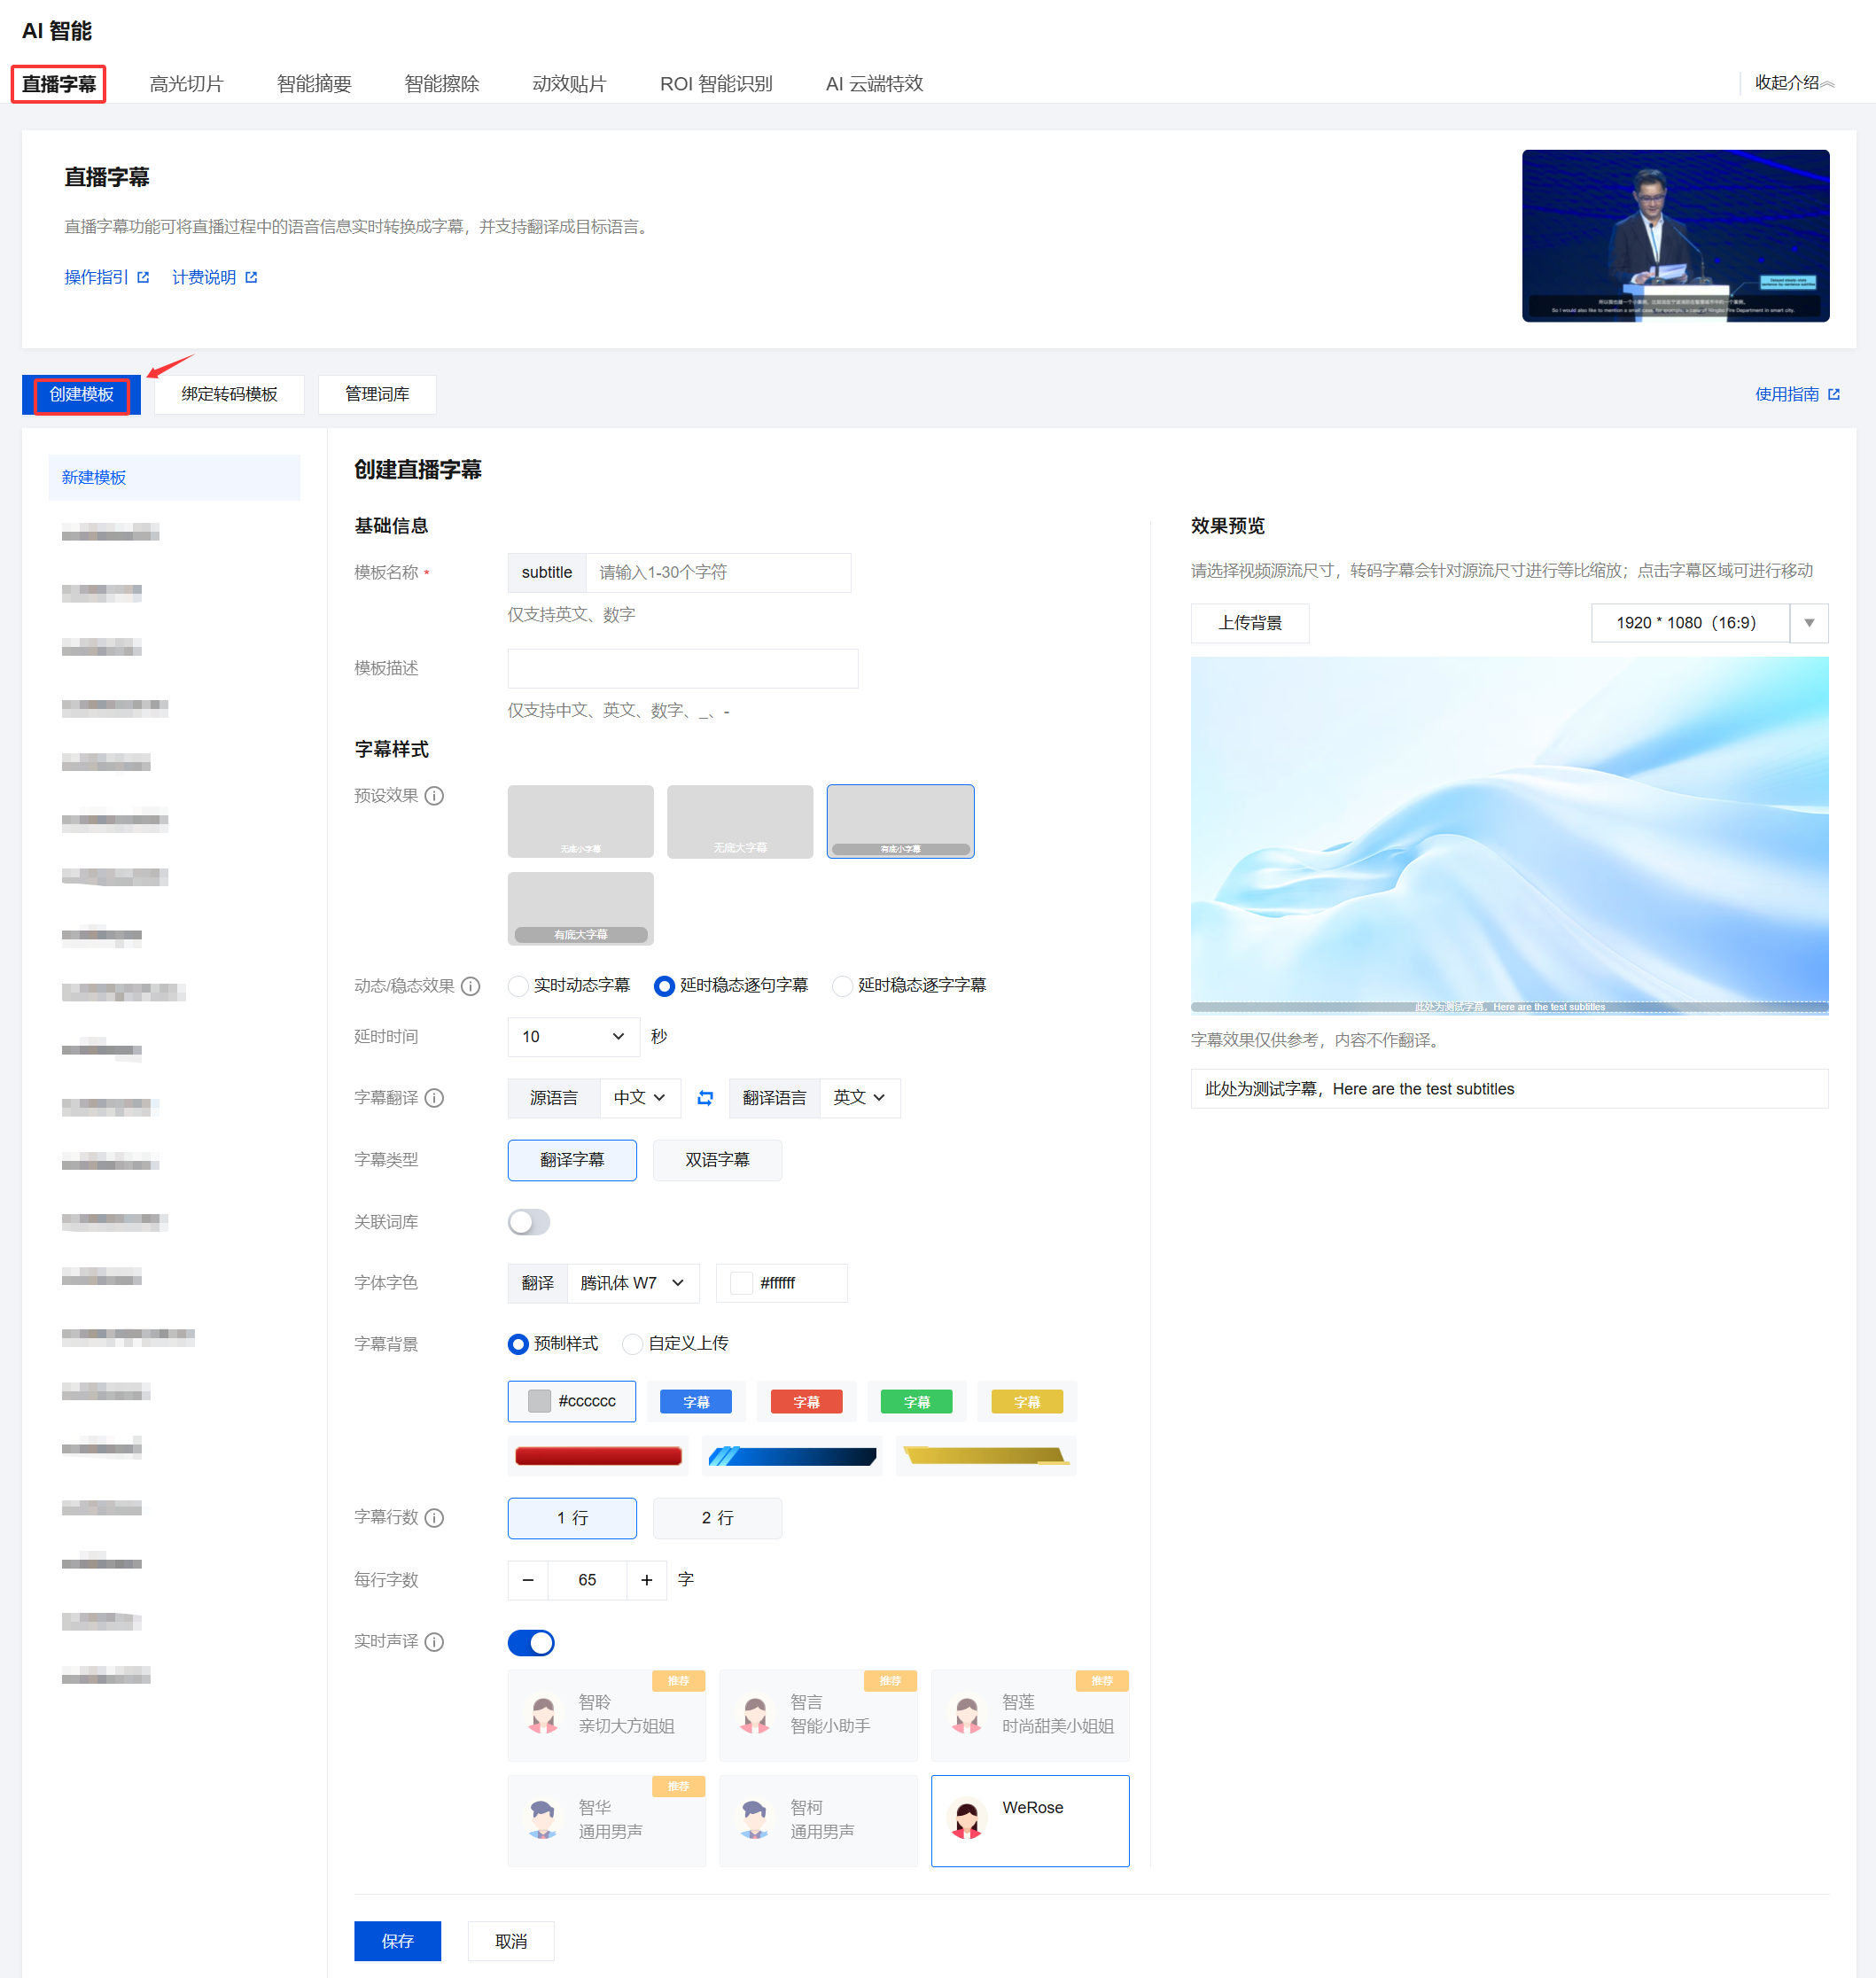Pick the red 字幕 background swatch
The height and width of the screenshot is (1978, 1876).
[806, 1402]
